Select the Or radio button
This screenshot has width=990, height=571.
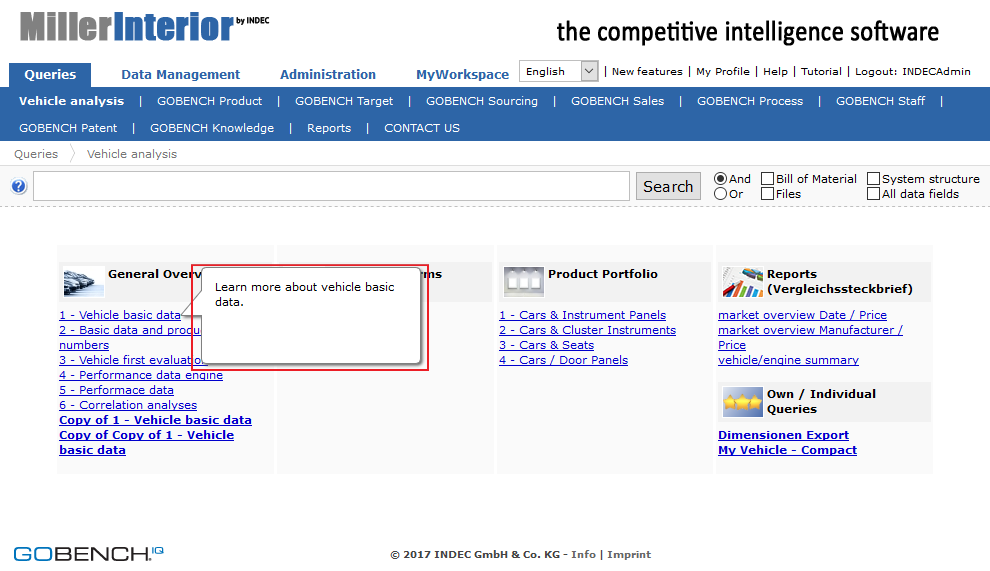720,194
